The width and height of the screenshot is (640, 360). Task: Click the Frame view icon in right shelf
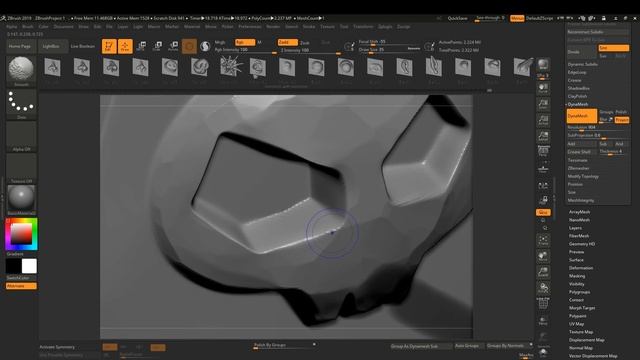pos(543,240)
